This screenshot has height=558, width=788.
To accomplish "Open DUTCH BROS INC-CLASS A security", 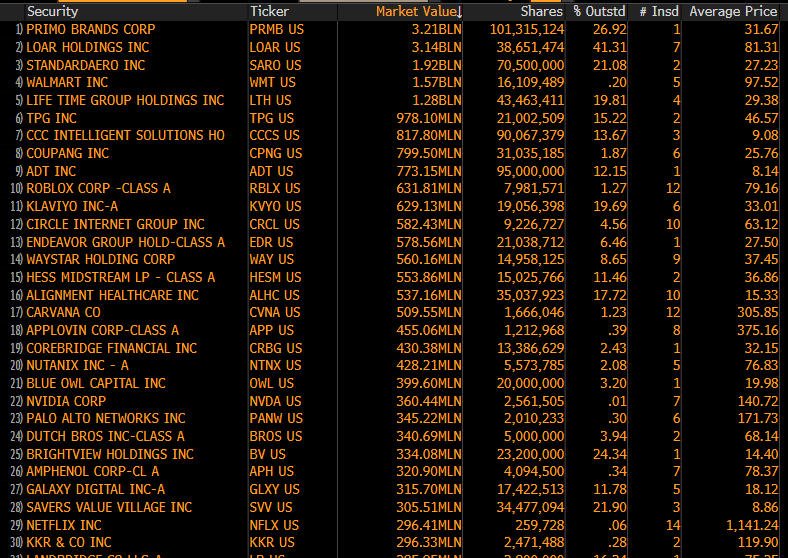I will pyautogui.click(x=105, y=436).
